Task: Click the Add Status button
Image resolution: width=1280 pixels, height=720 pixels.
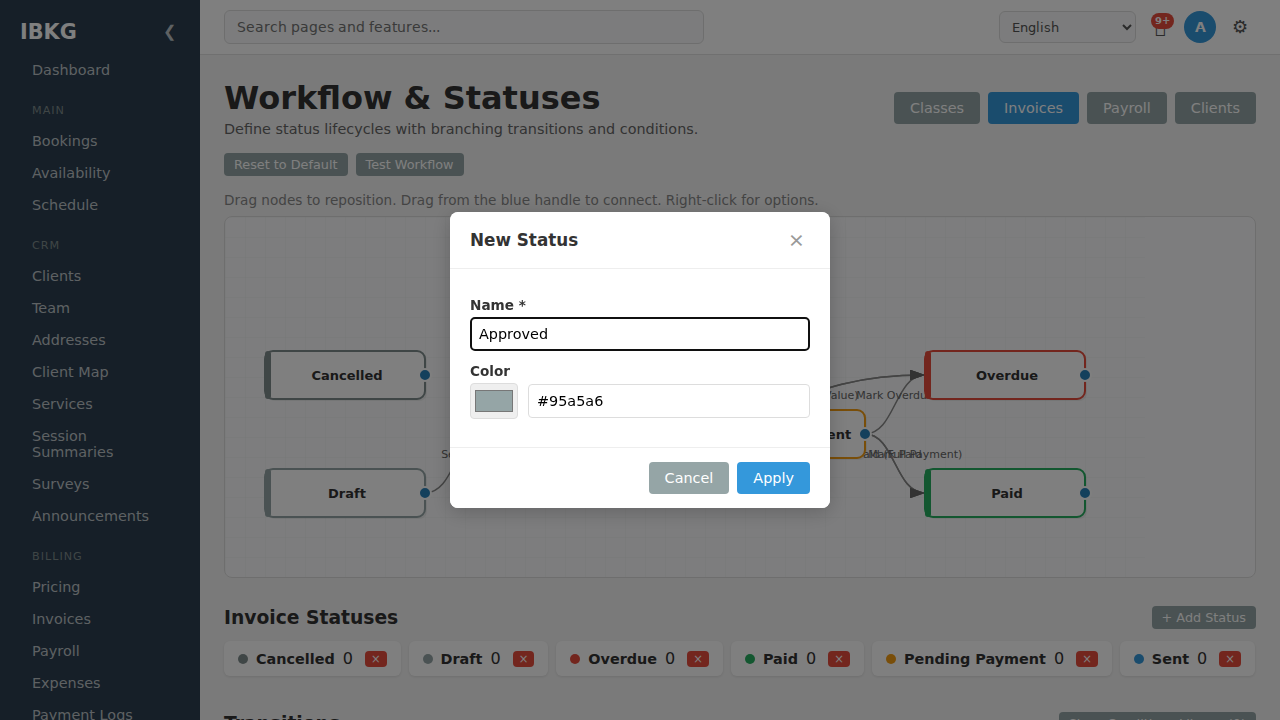Action: (x=1204, y=618)
